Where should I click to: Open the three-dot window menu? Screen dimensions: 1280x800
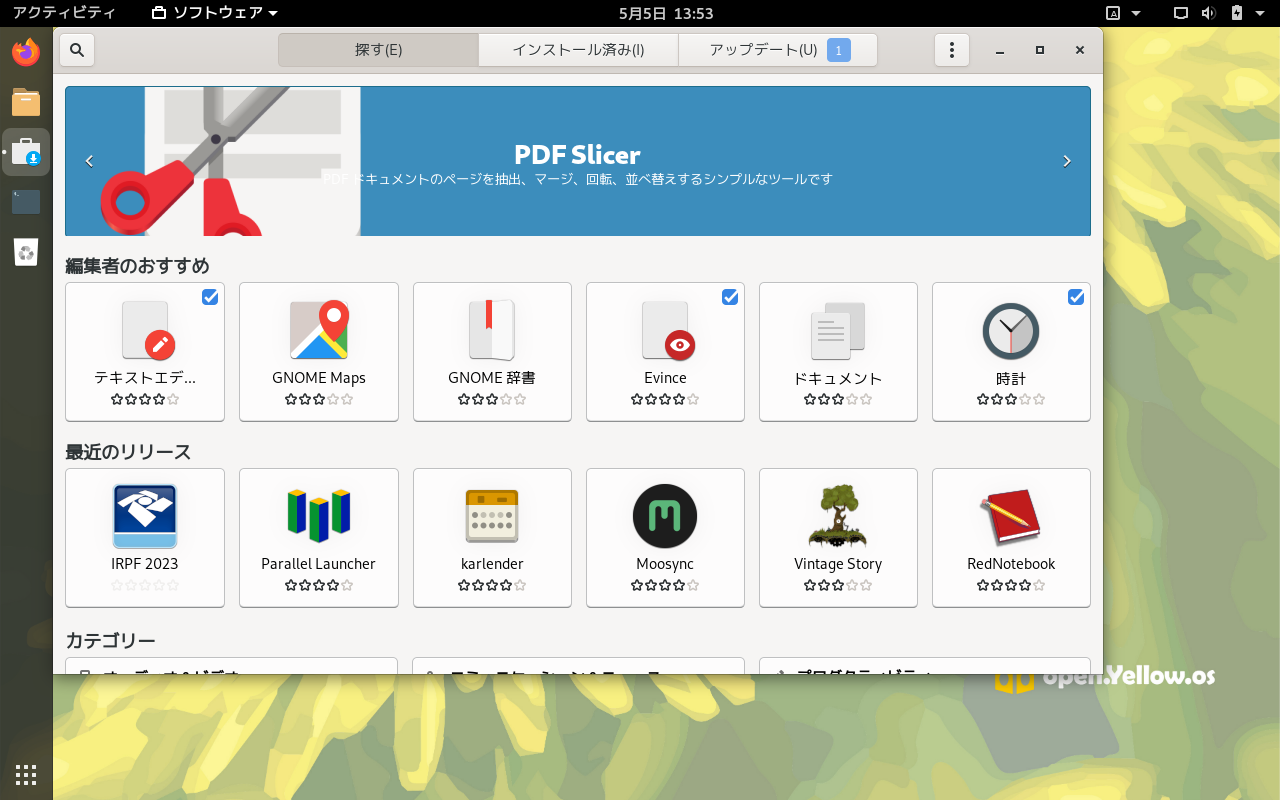(x=952, y=50)
